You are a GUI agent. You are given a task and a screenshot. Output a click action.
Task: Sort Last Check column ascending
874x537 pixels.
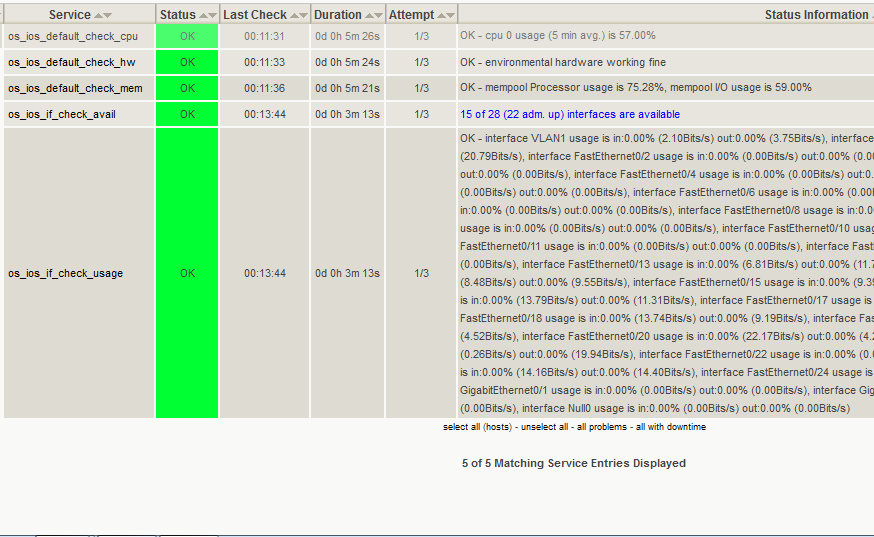pos(294,16)
